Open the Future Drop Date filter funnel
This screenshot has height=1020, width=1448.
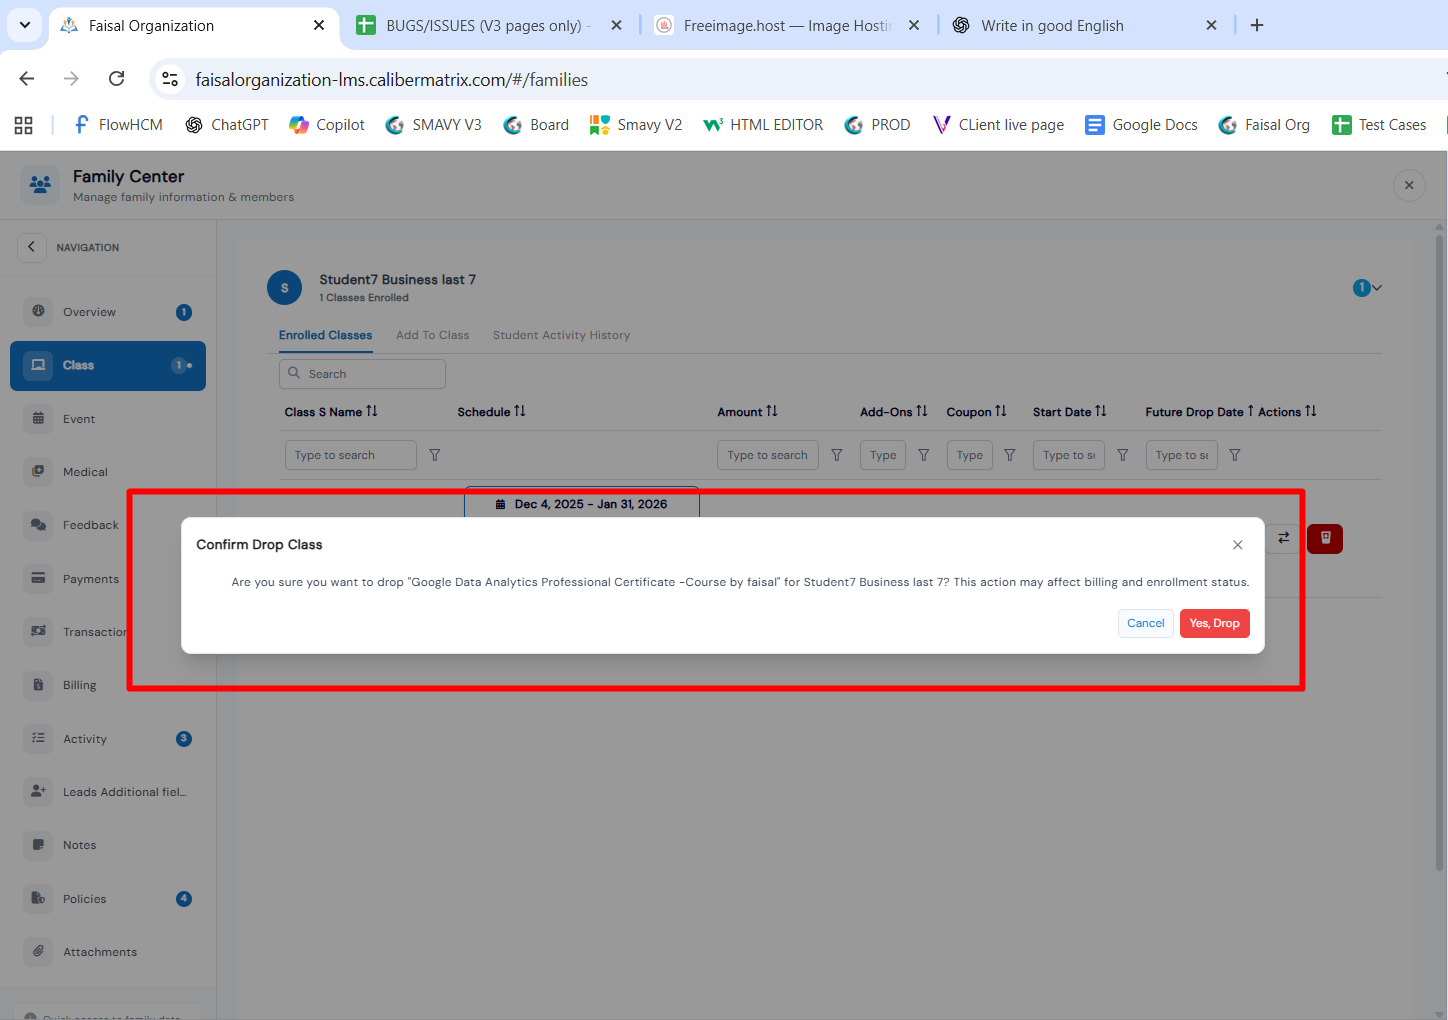[x=1235, y=455]
